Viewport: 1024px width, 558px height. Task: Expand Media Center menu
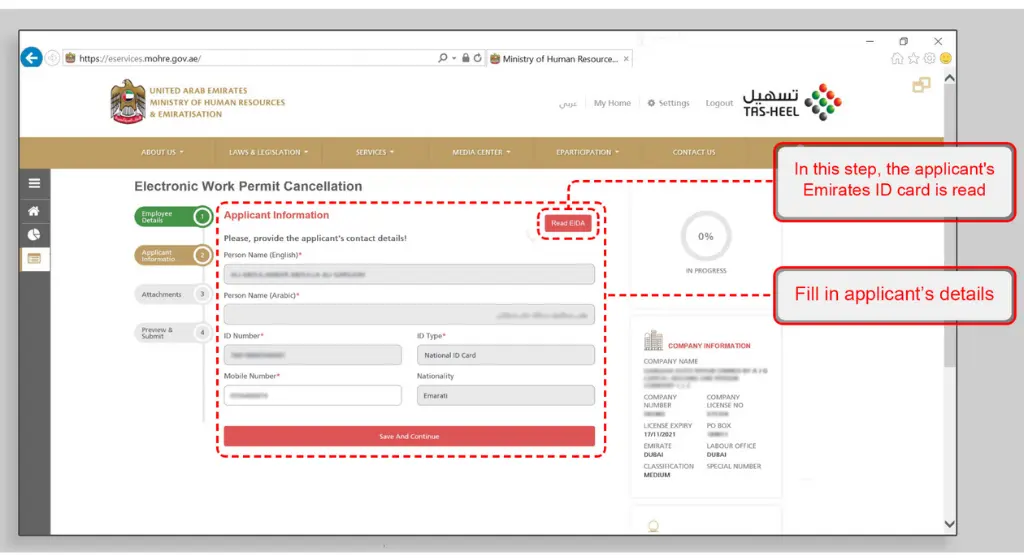pyautogui.click(x=481, y=152)
